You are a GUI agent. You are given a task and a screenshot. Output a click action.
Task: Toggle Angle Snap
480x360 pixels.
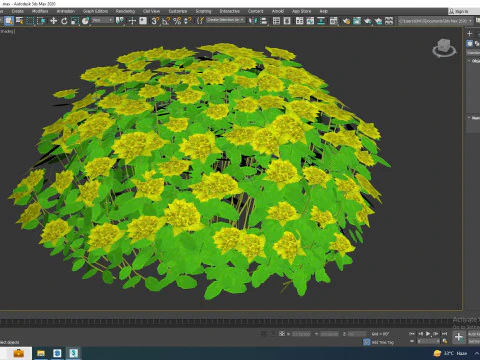166,21
